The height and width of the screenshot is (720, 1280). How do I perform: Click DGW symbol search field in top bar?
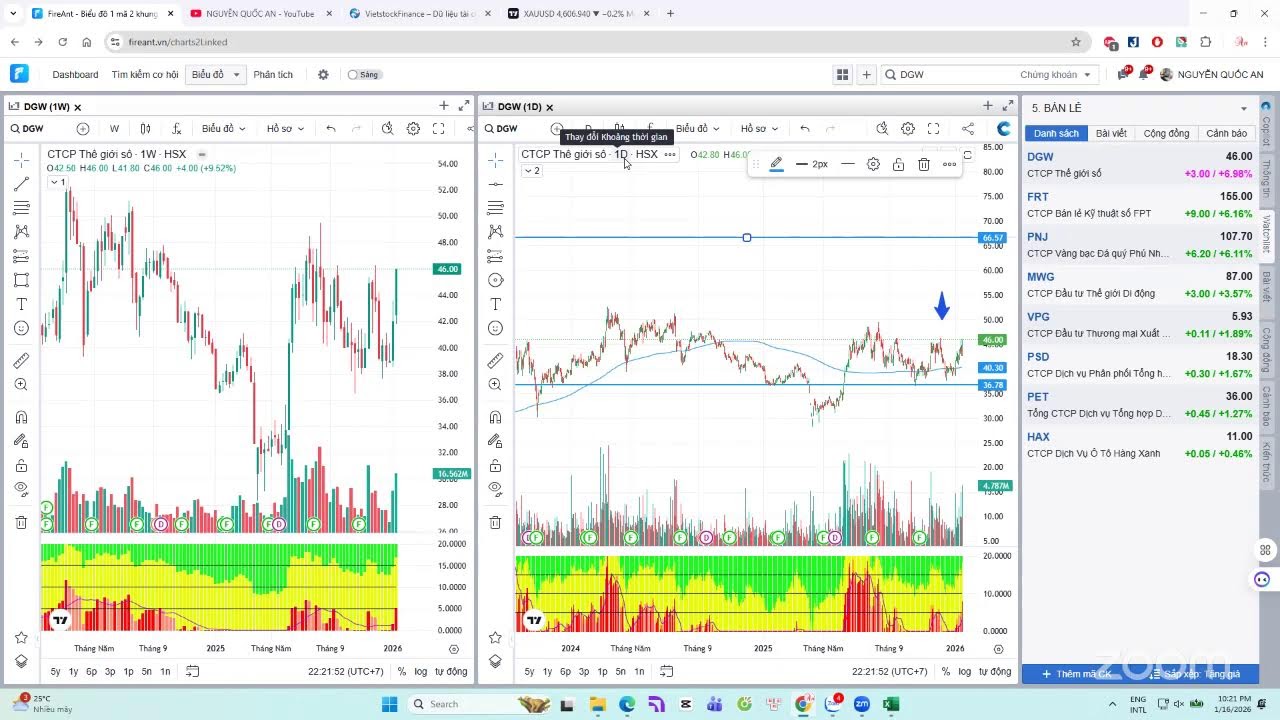point(955,75)
